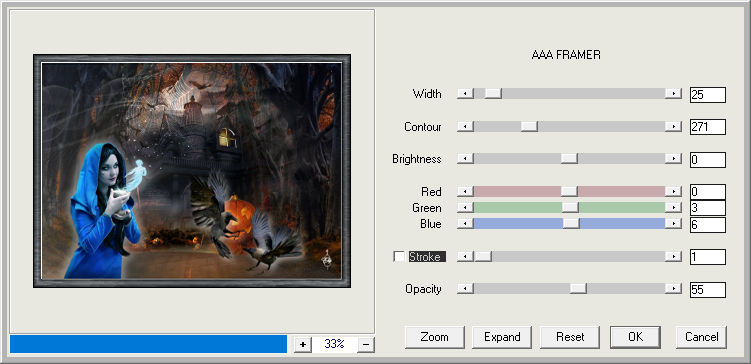Click the Green value field showing 3
Screen dimensions: 751x364
[x=707, y=208]
